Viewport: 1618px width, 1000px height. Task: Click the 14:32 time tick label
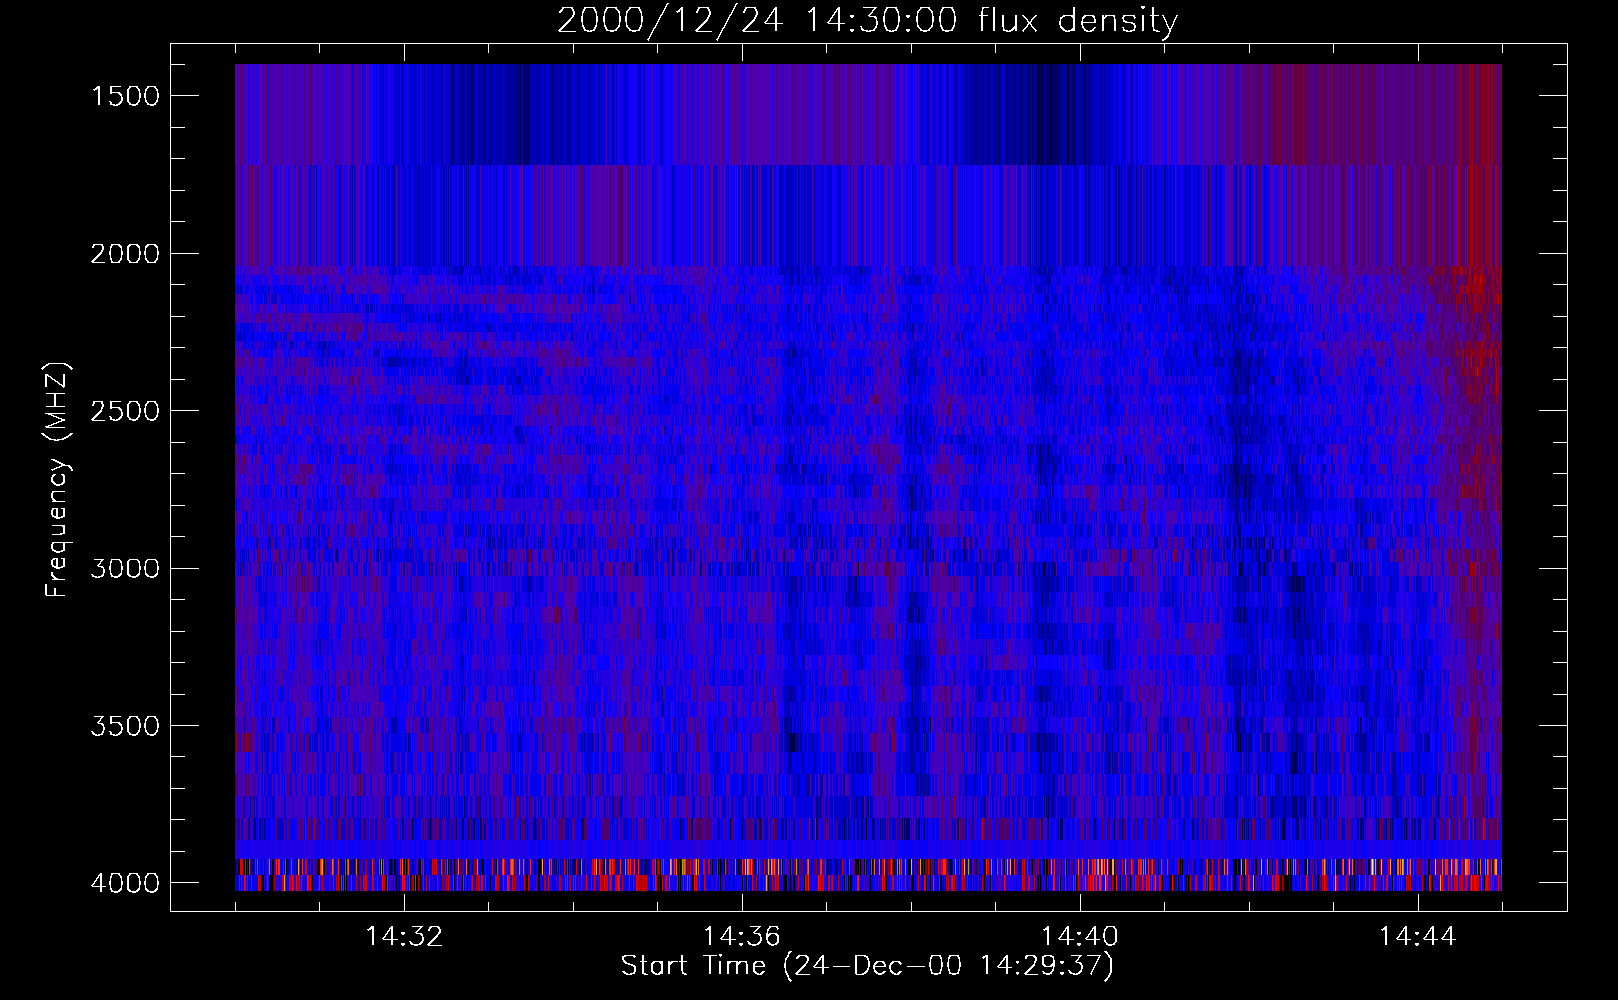(404, 937)
